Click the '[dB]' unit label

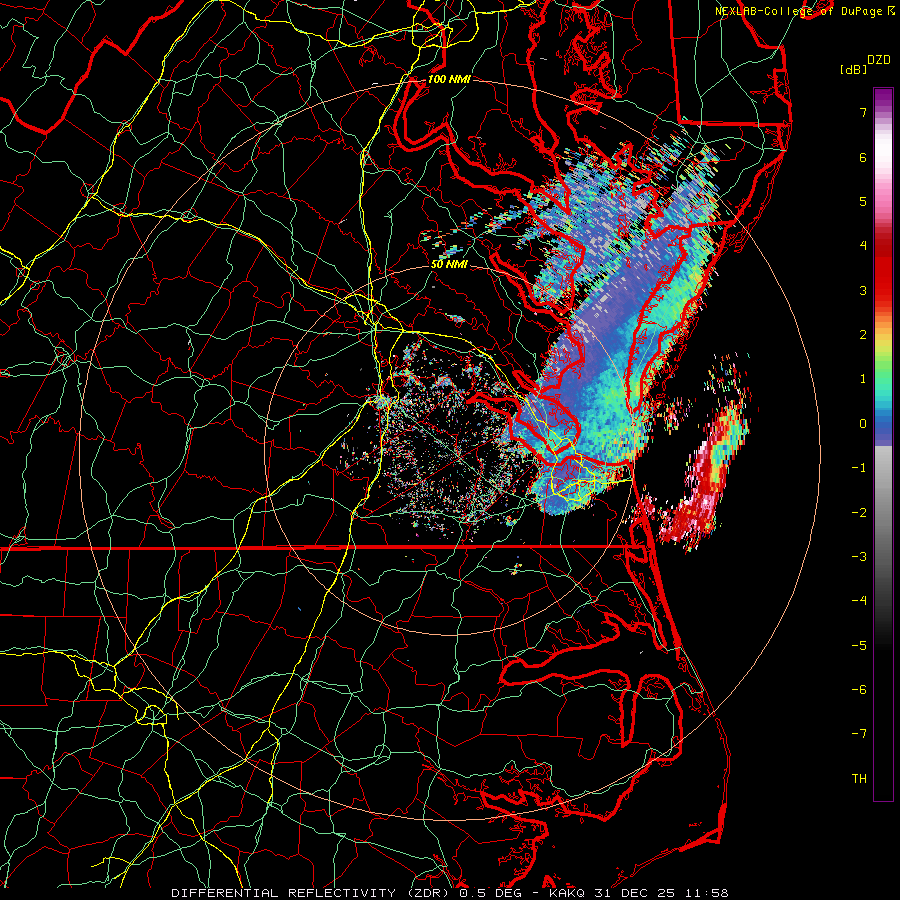[x=853, y=69]
